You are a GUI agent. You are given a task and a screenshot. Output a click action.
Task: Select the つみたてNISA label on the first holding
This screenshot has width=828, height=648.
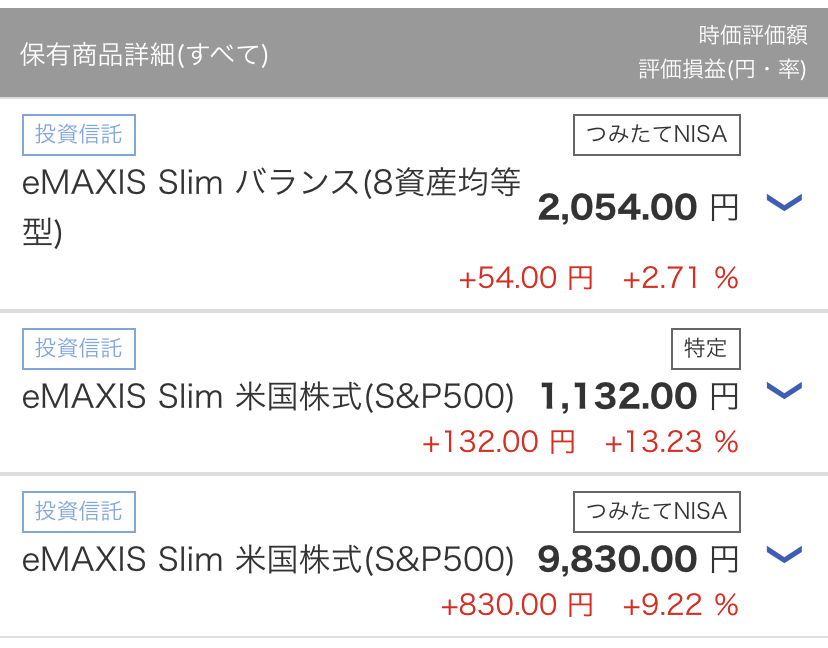coord(655,135)
